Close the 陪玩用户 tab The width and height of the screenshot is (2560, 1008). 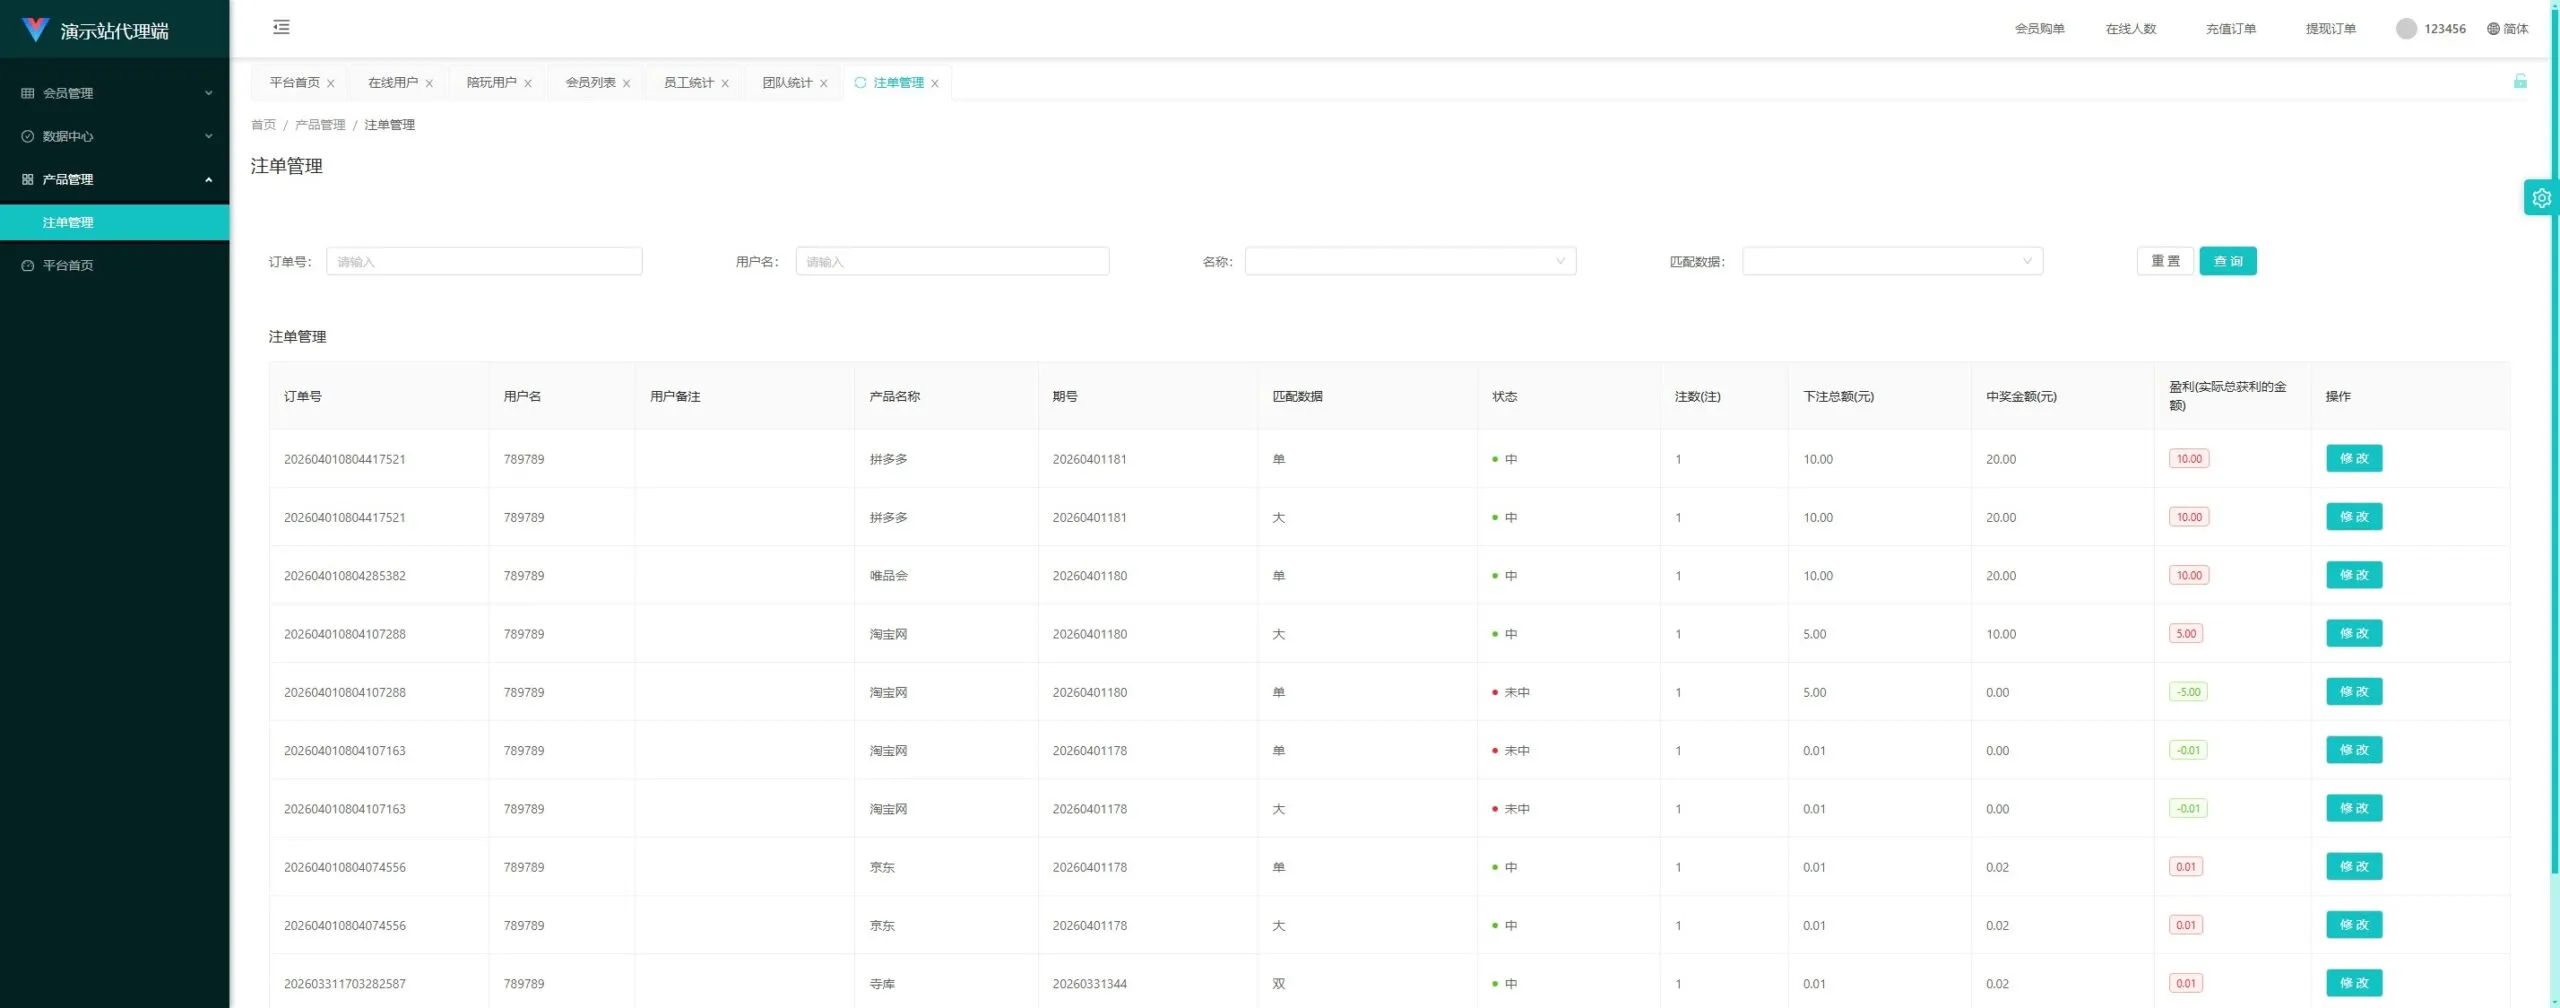click(528, 84)
